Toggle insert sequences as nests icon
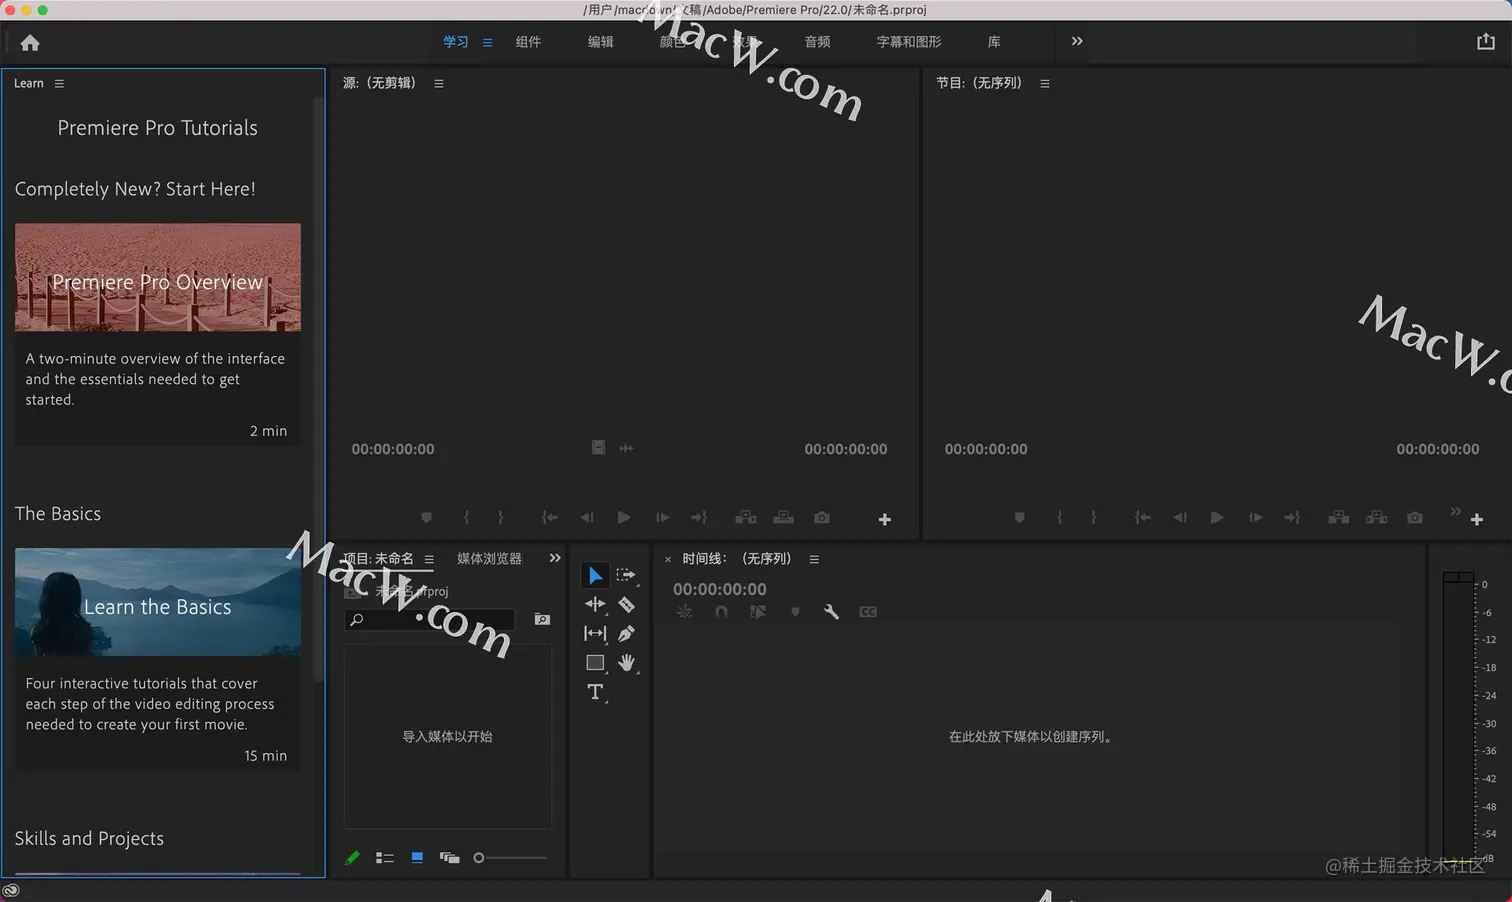Image resolution: width=1512 pixels, height=902 pixels. [685, 612]
